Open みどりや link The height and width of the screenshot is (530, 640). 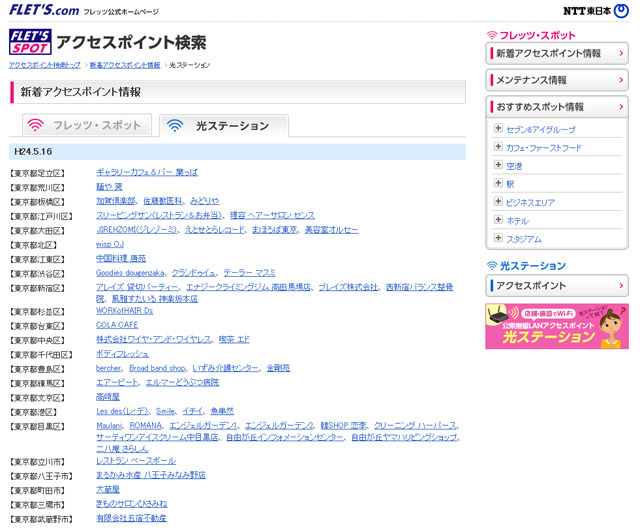(x=204, y=201)
